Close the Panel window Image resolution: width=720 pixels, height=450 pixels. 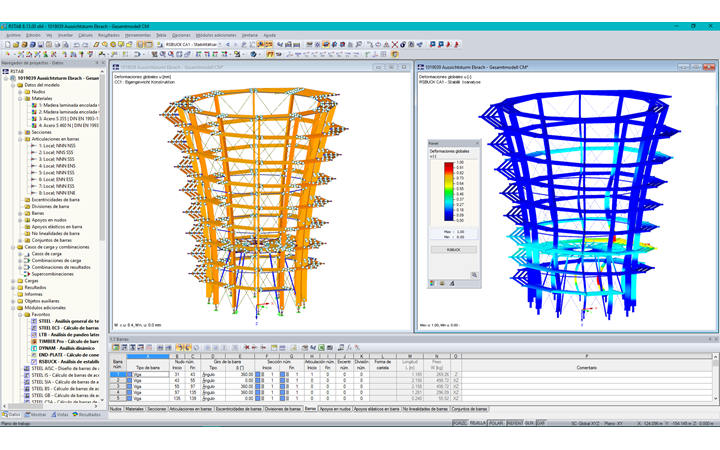coord(477,143)
